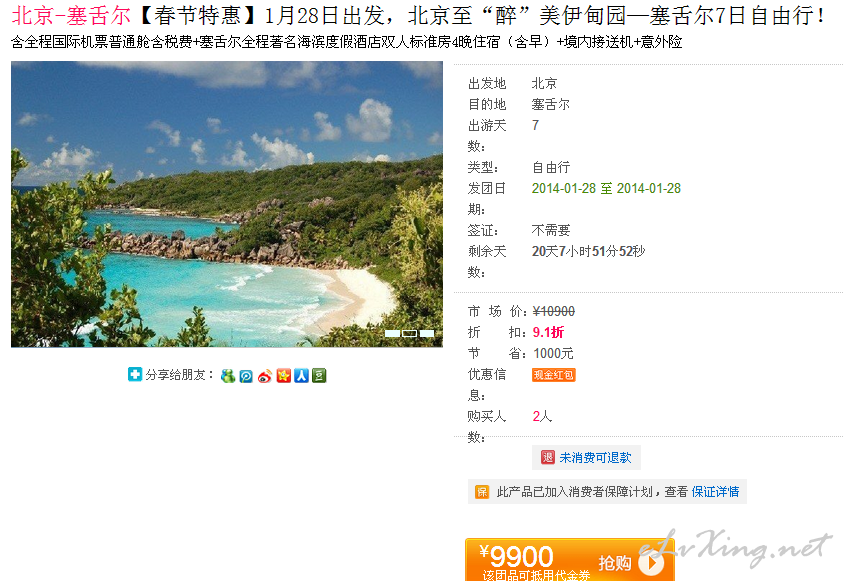Share to Renren icon
843x581 pixels.
(301, 376)
